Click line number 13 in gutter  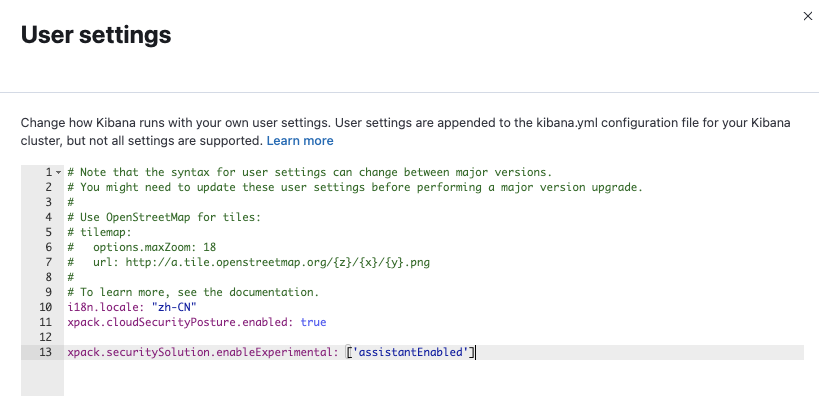tap(46, 352)
